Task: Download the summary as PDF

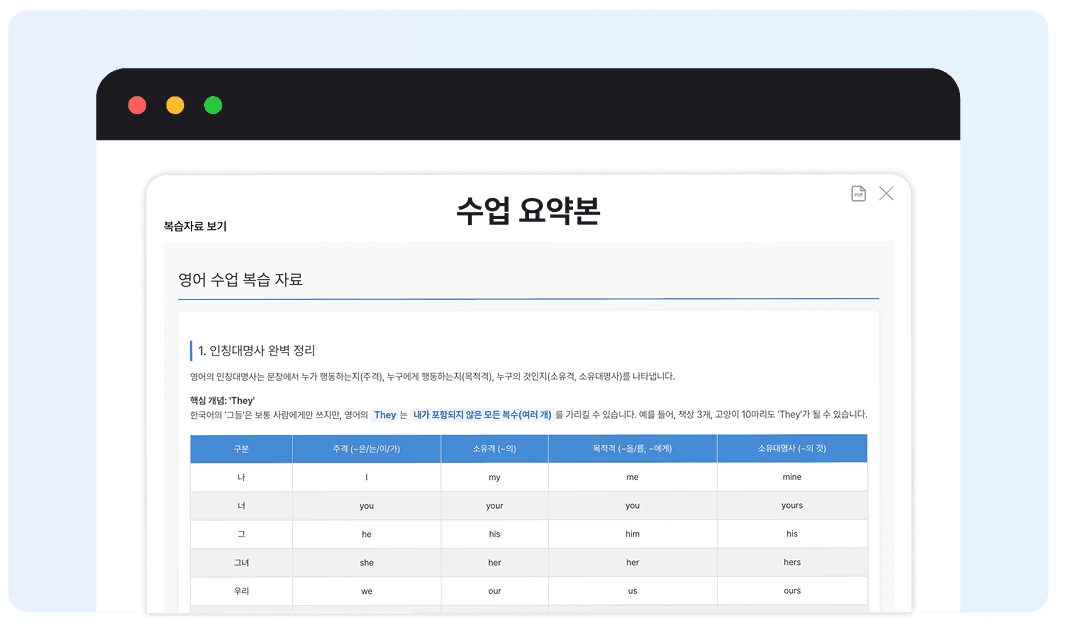Action: 858,194
